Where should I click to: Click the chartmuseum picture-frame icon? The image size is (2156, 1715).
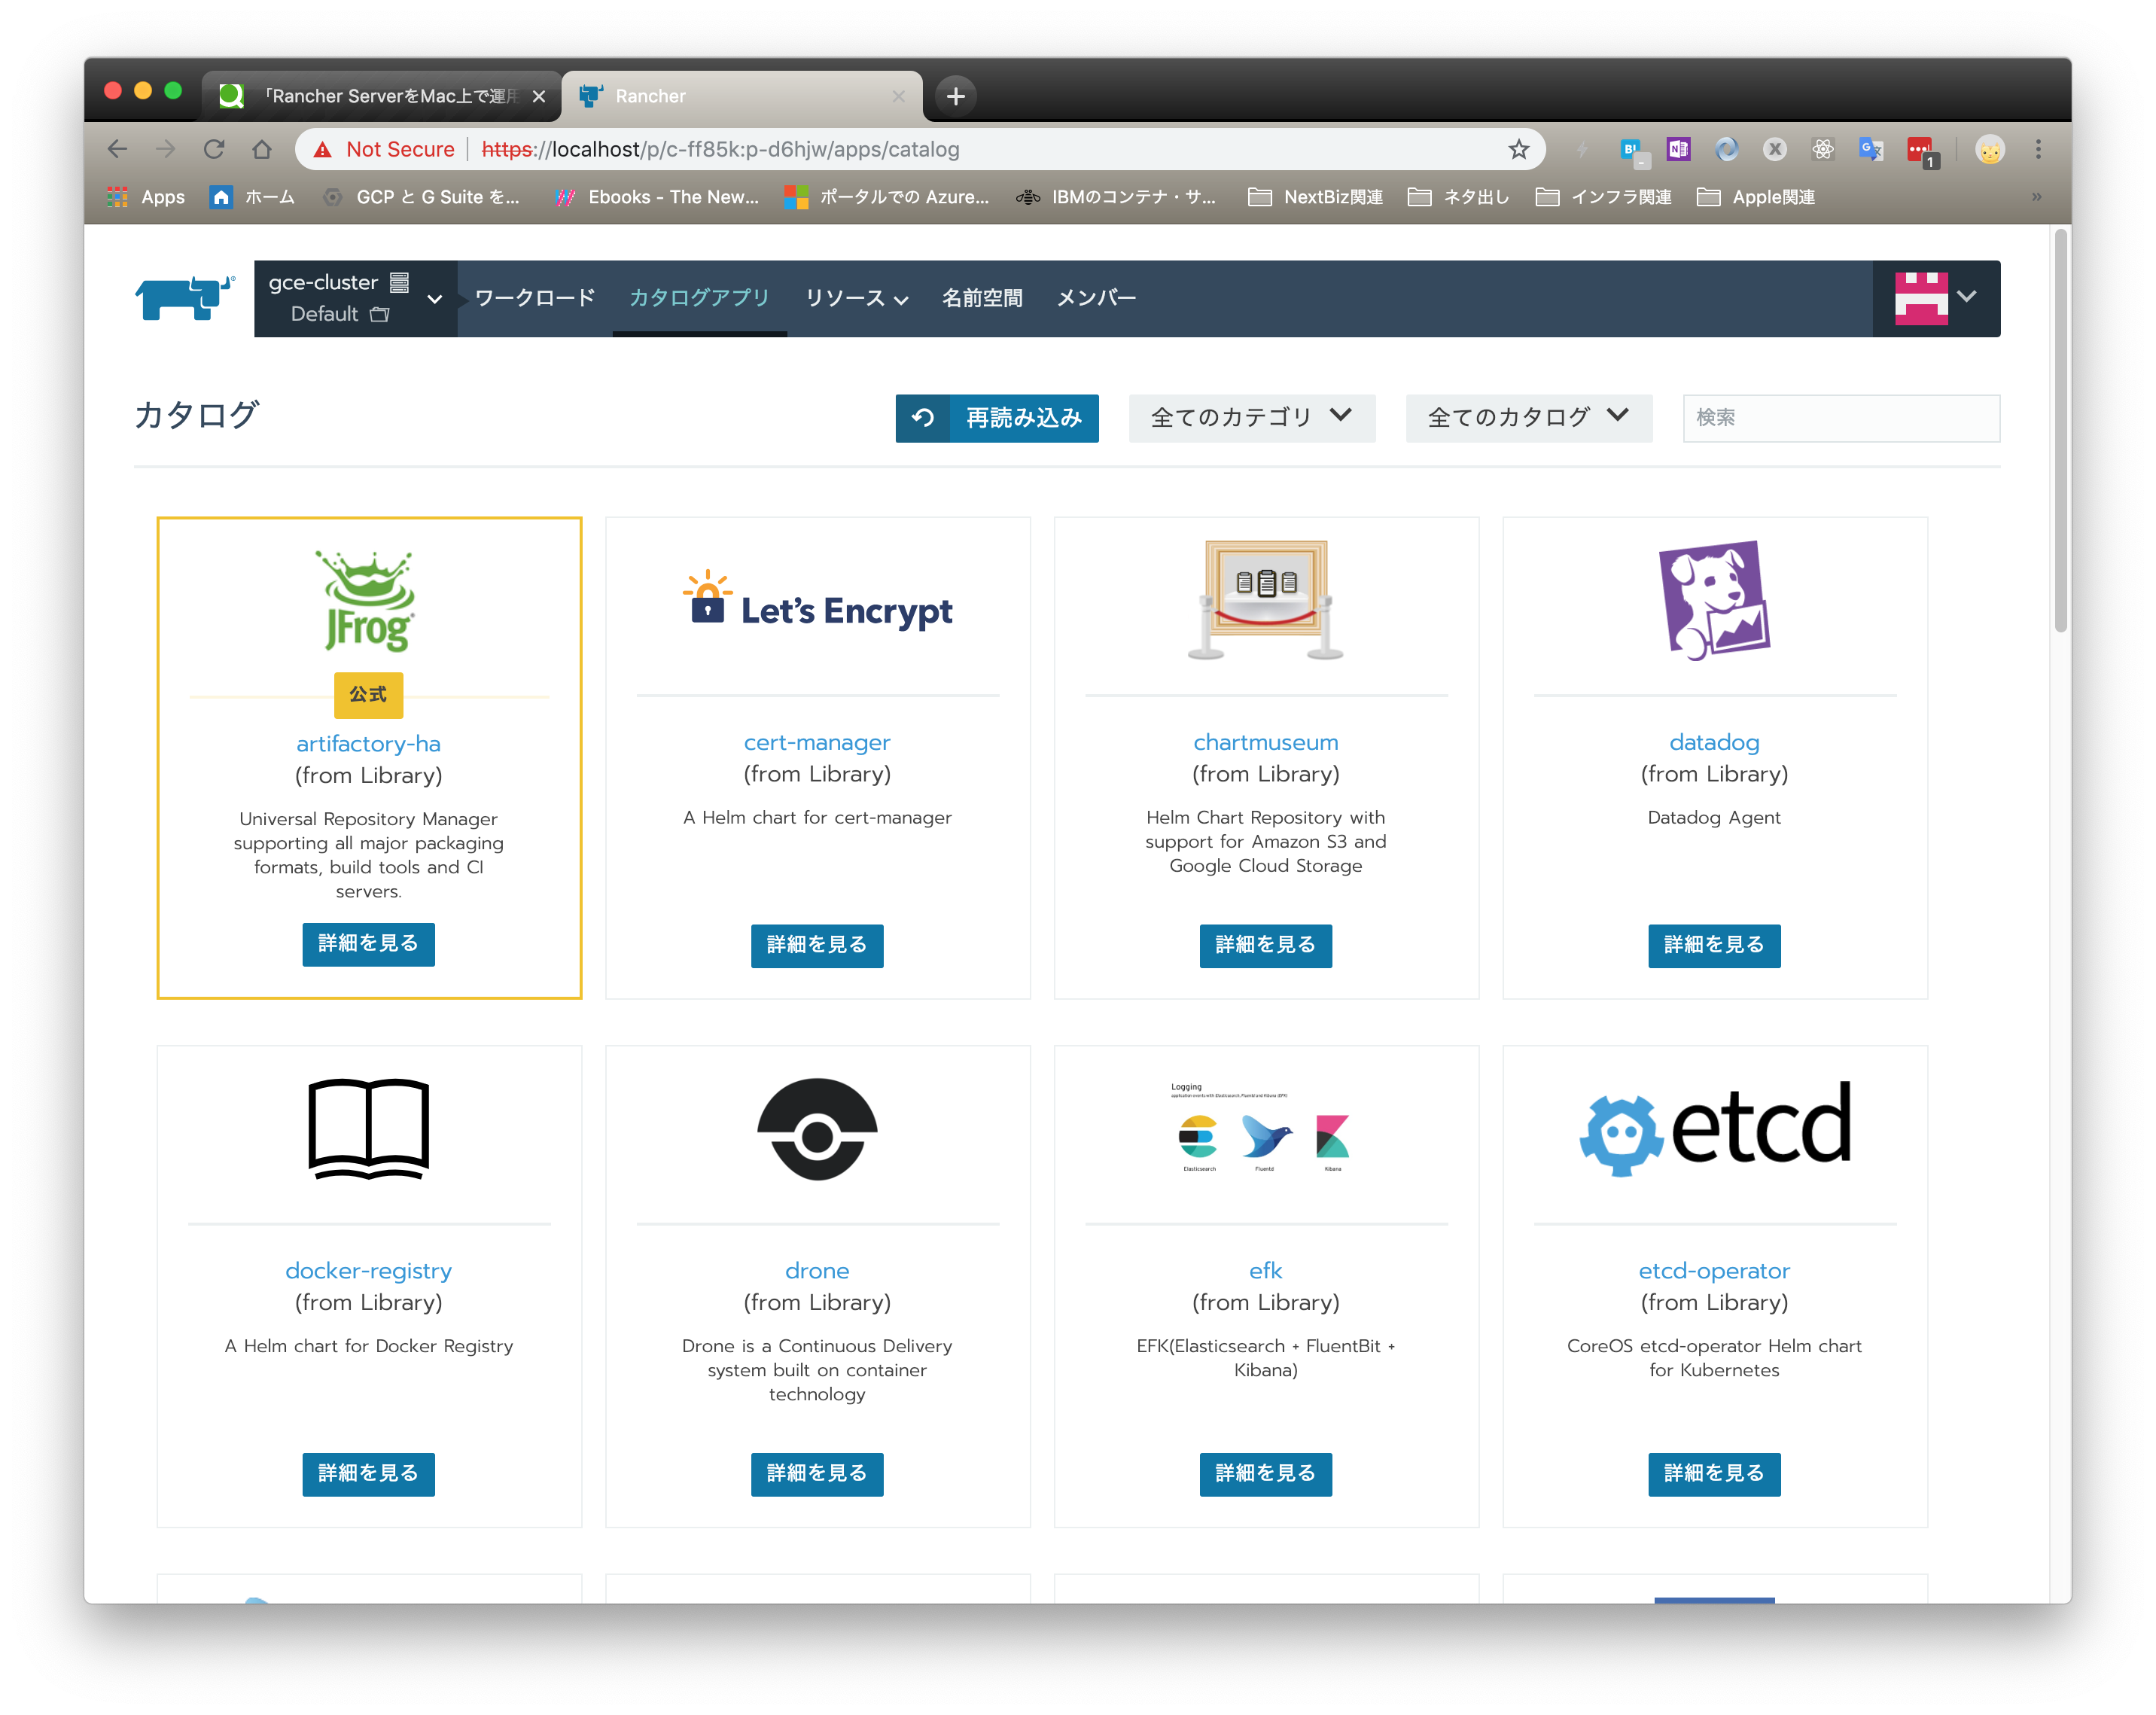coord(1265,600)
